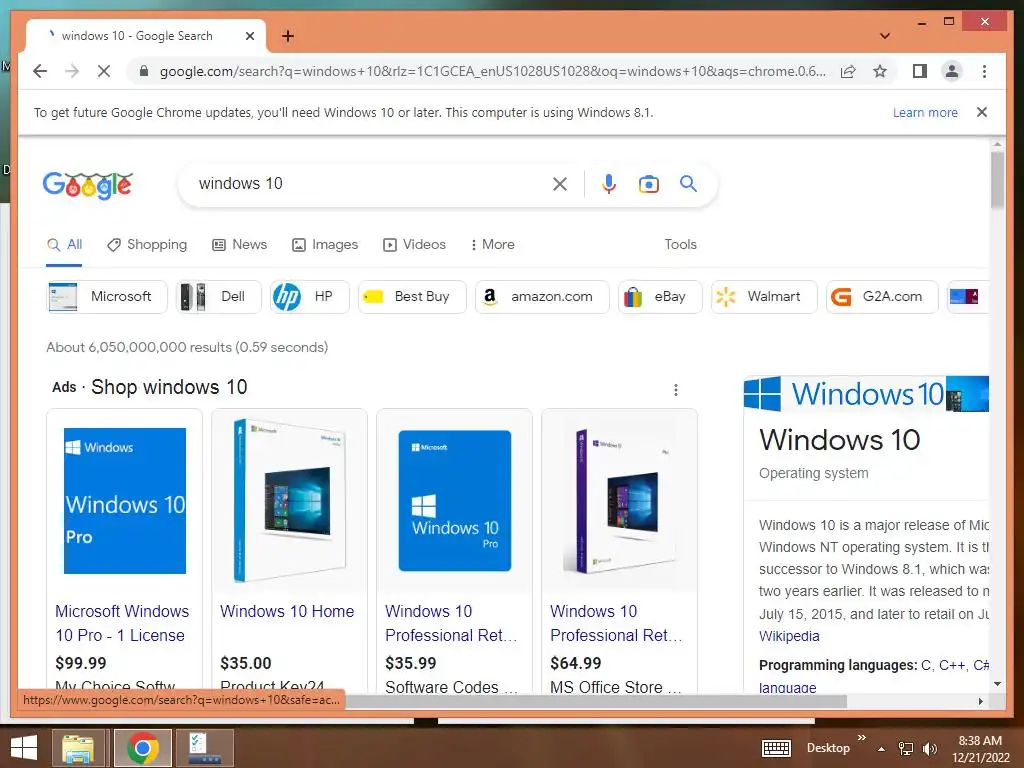Toggle the Chrome side panel

920,71
